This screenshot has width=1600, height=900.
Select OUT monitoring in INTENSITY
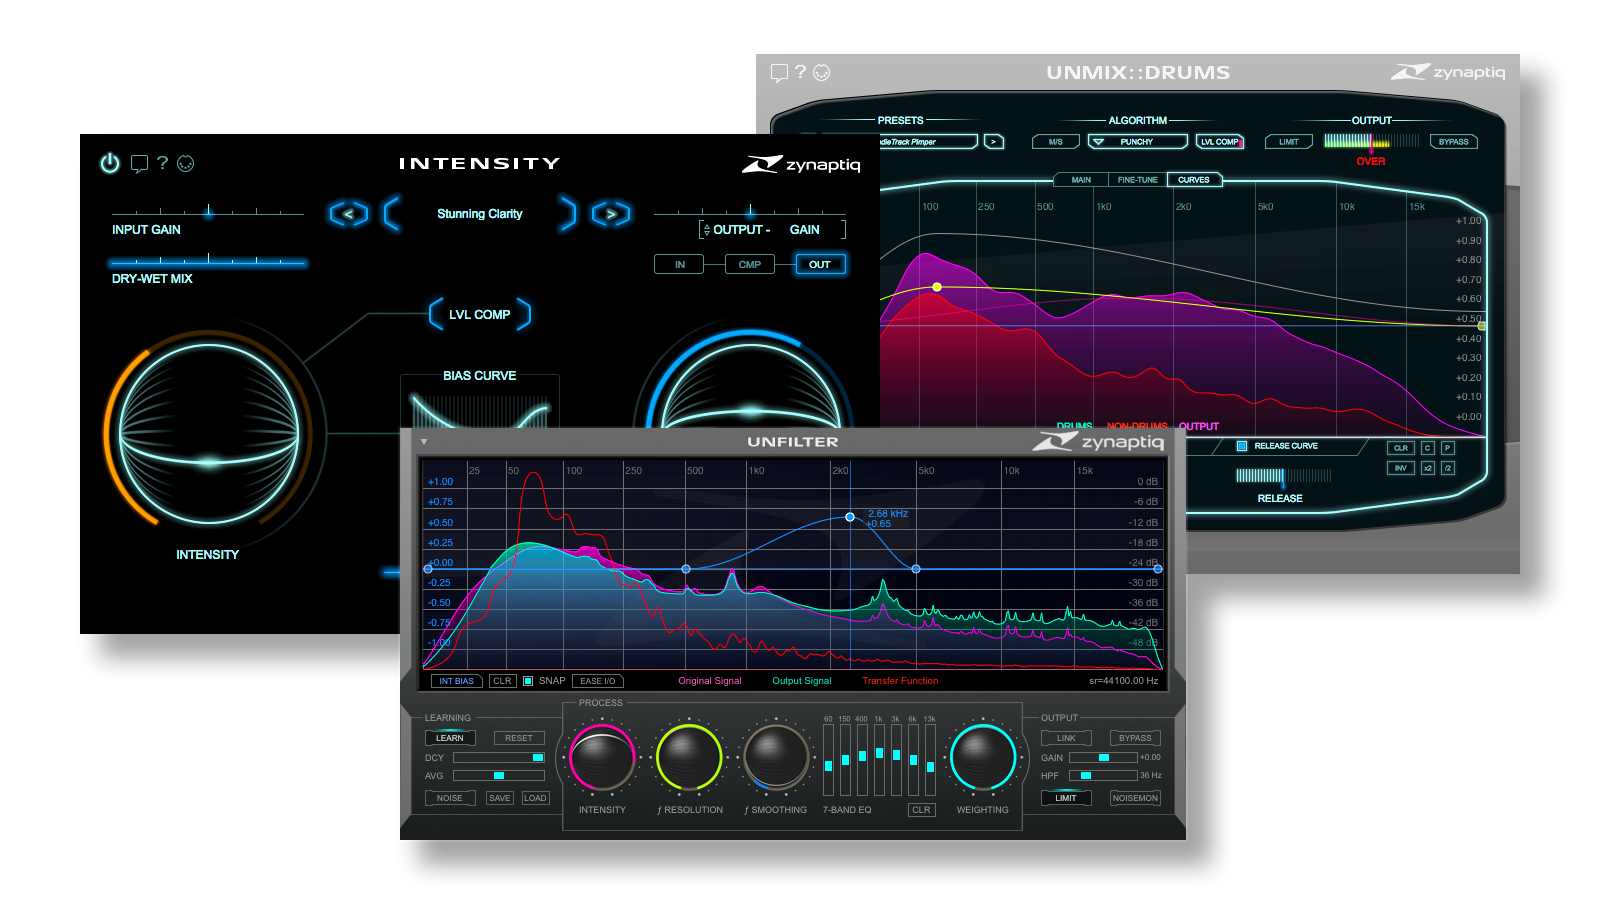coord(820,265)
